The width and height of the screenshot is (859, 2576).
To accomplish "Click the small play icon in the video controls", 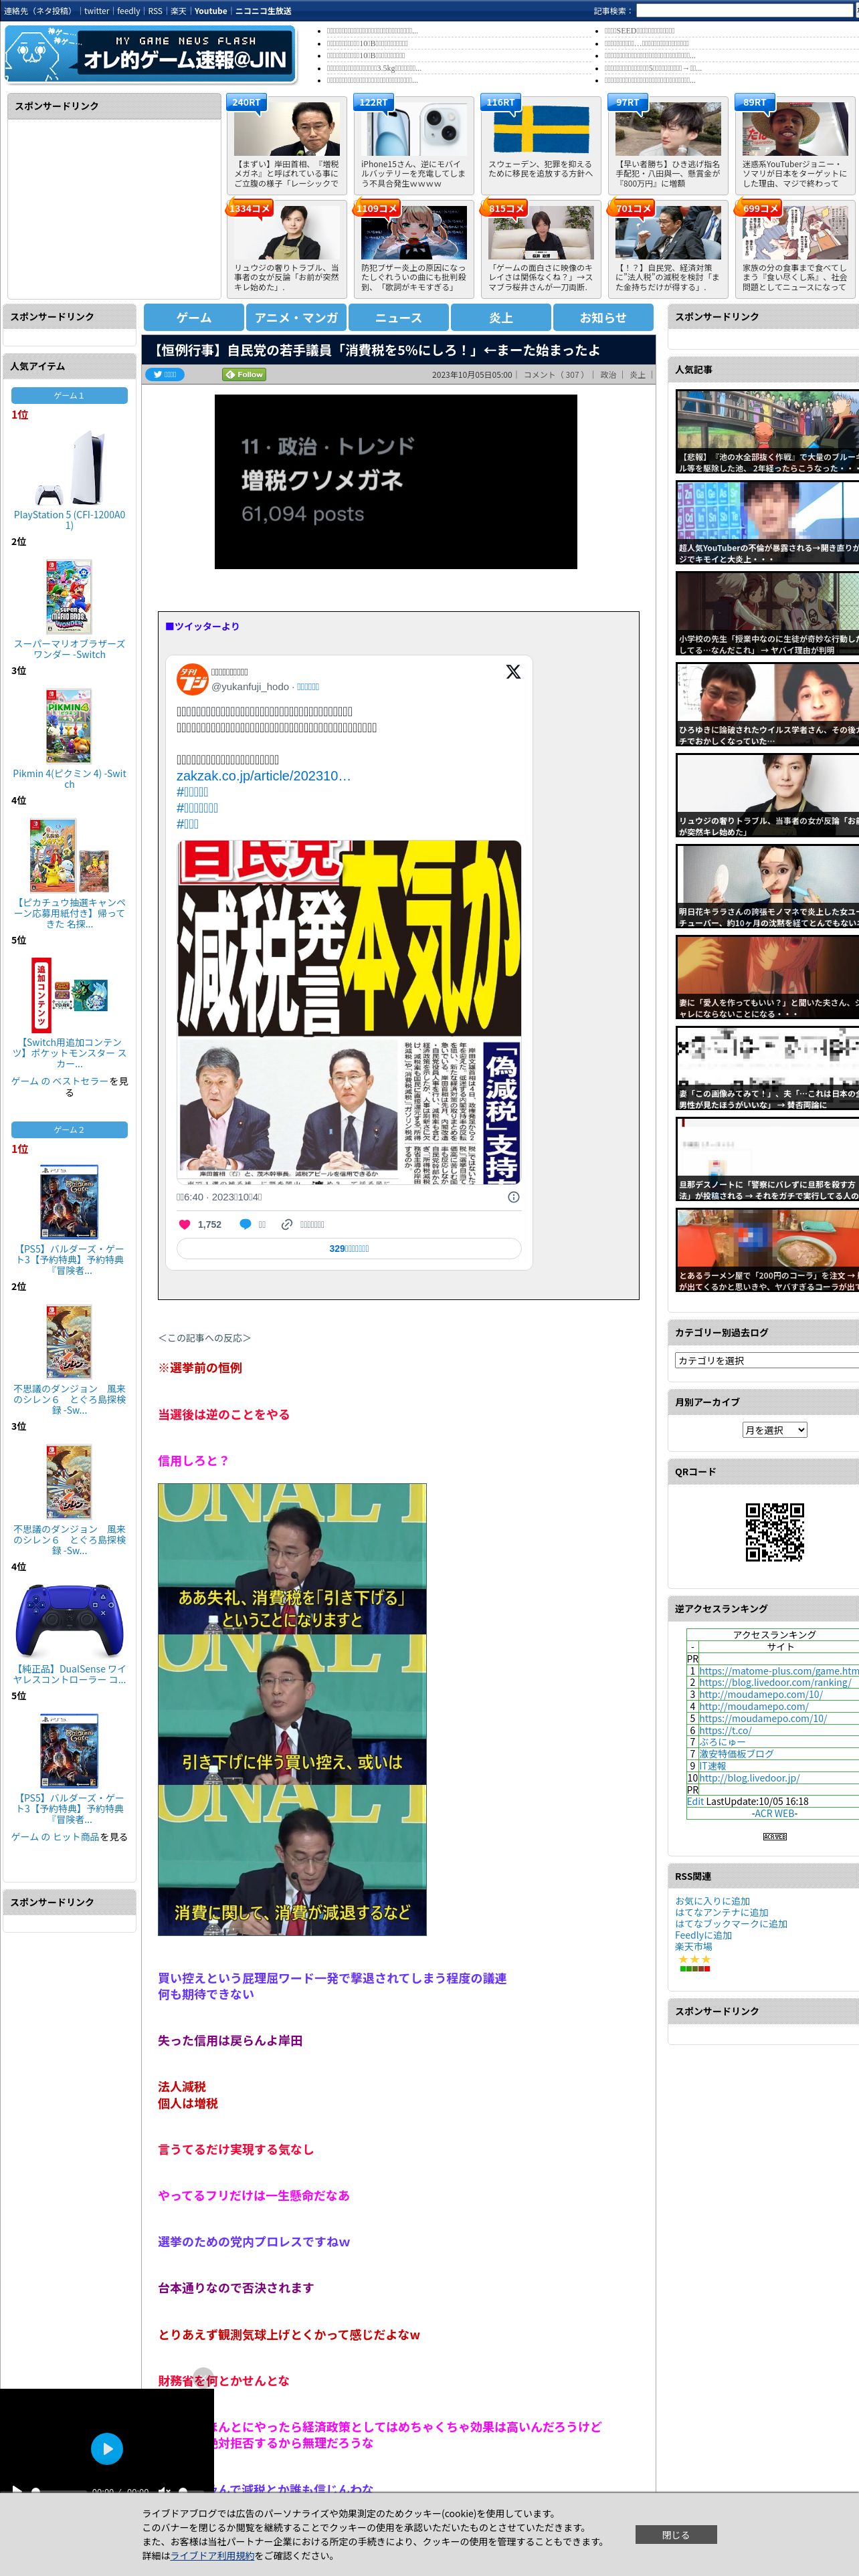I will click(x=16, y=2490).
